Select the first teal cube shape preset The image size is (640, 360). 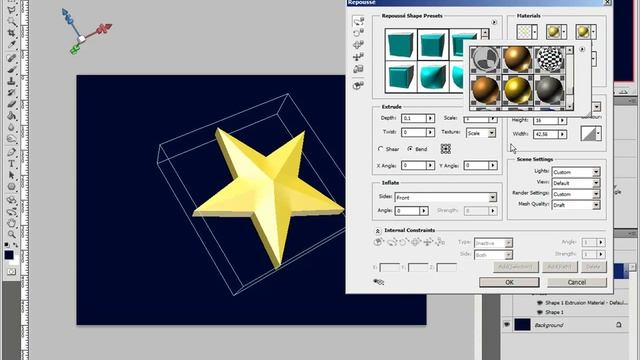(x=400, y=44)
